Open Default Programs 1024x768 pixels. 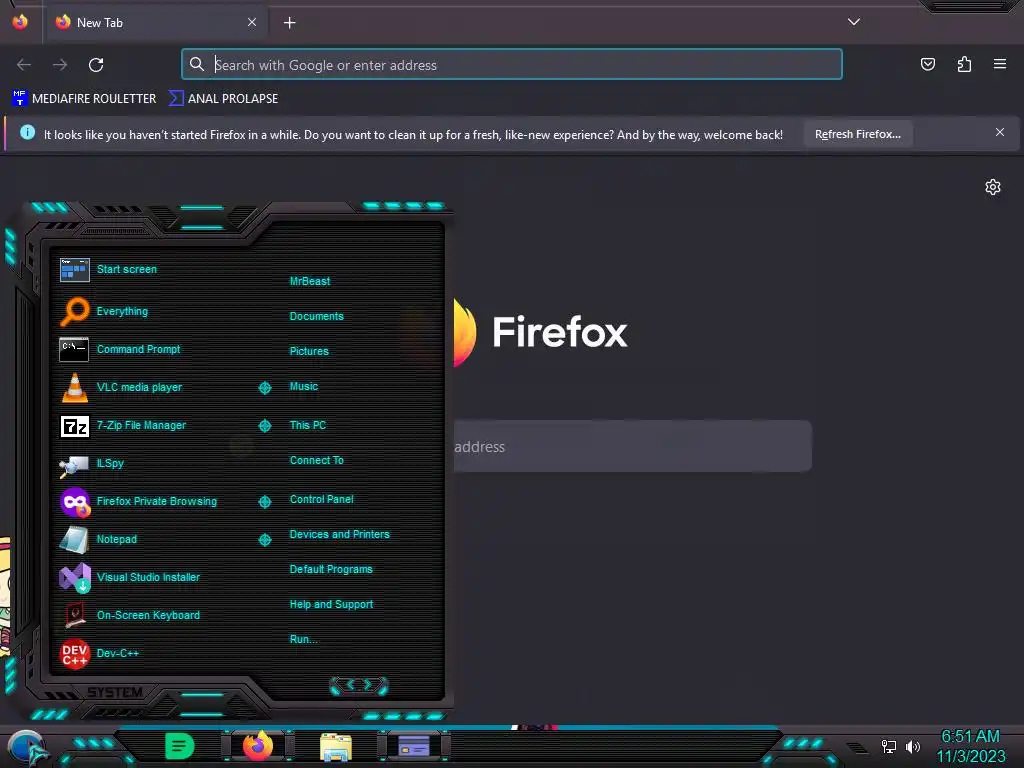331,569
